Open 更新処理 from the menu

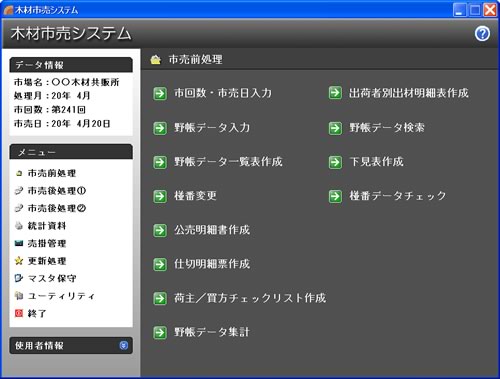47,261
